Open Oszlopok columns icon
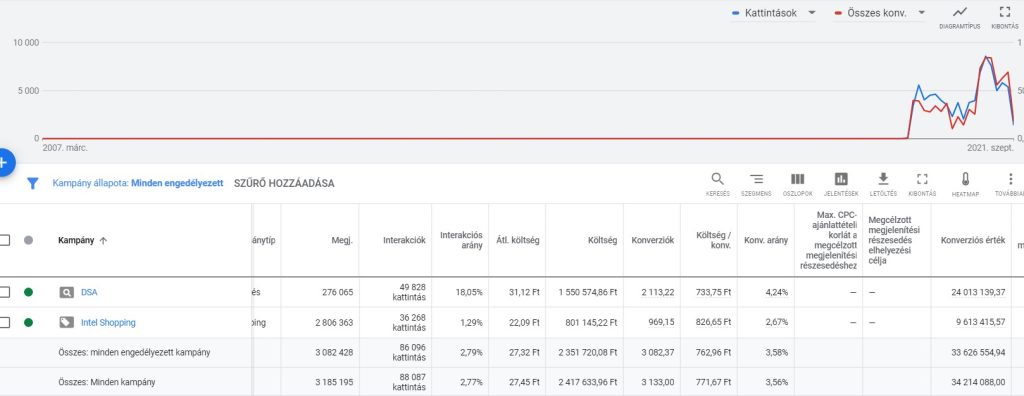The width and height of the screenshot is (1024, 396). 797,179
